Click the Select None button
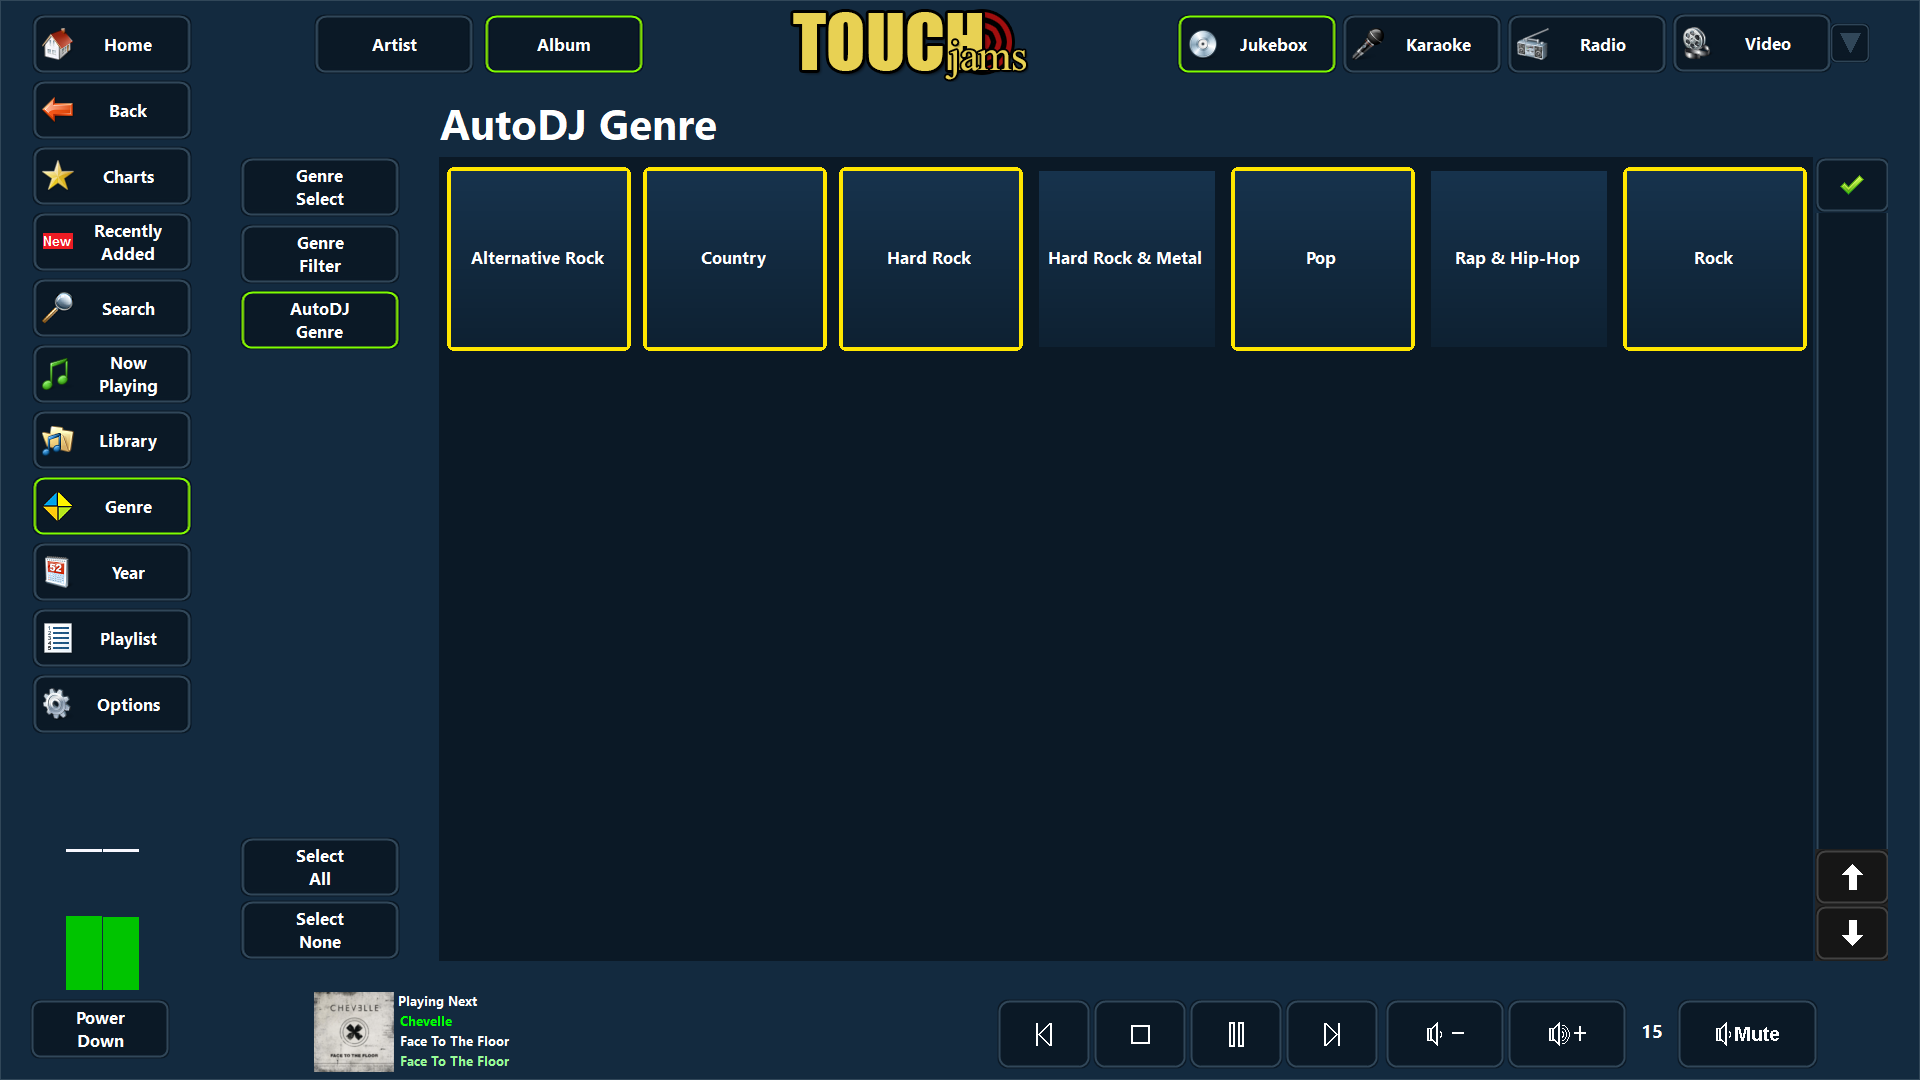Image resolution: width=1920 pixels, height=1080 pixels. point(319,930)
